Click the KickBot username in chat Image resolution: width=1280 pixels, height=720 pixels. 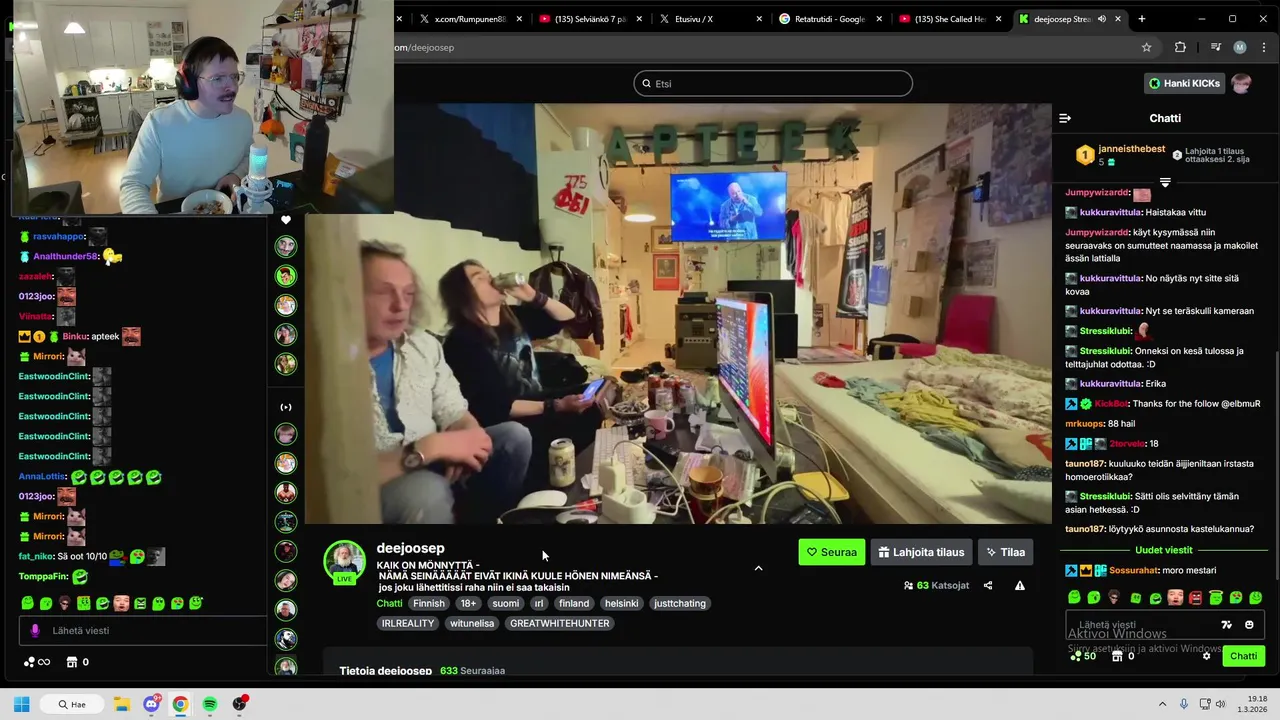click(1111, 404)
